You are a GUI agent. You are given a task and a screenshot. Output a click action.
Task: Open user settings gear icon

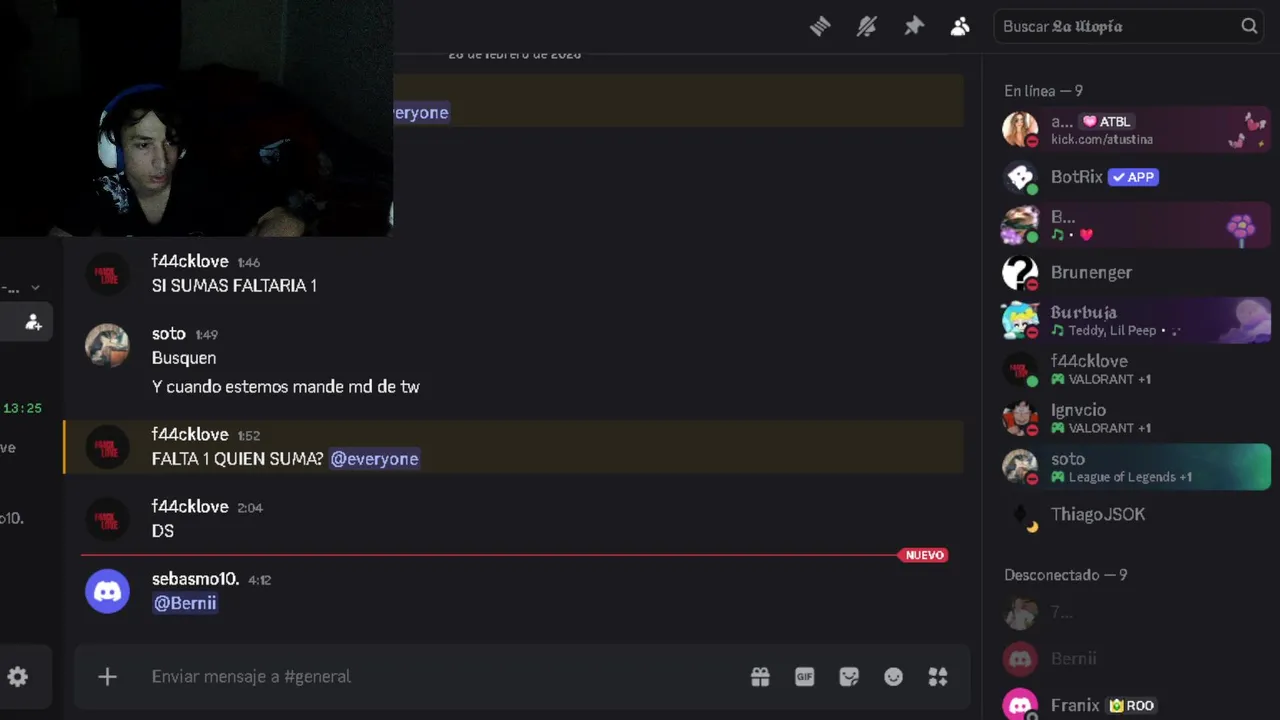[17, 677]
